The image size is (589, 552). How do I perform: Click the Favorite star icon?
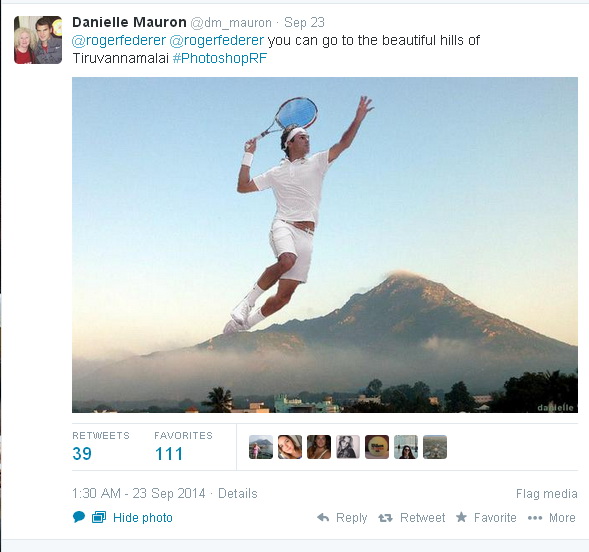pos(461,517)
